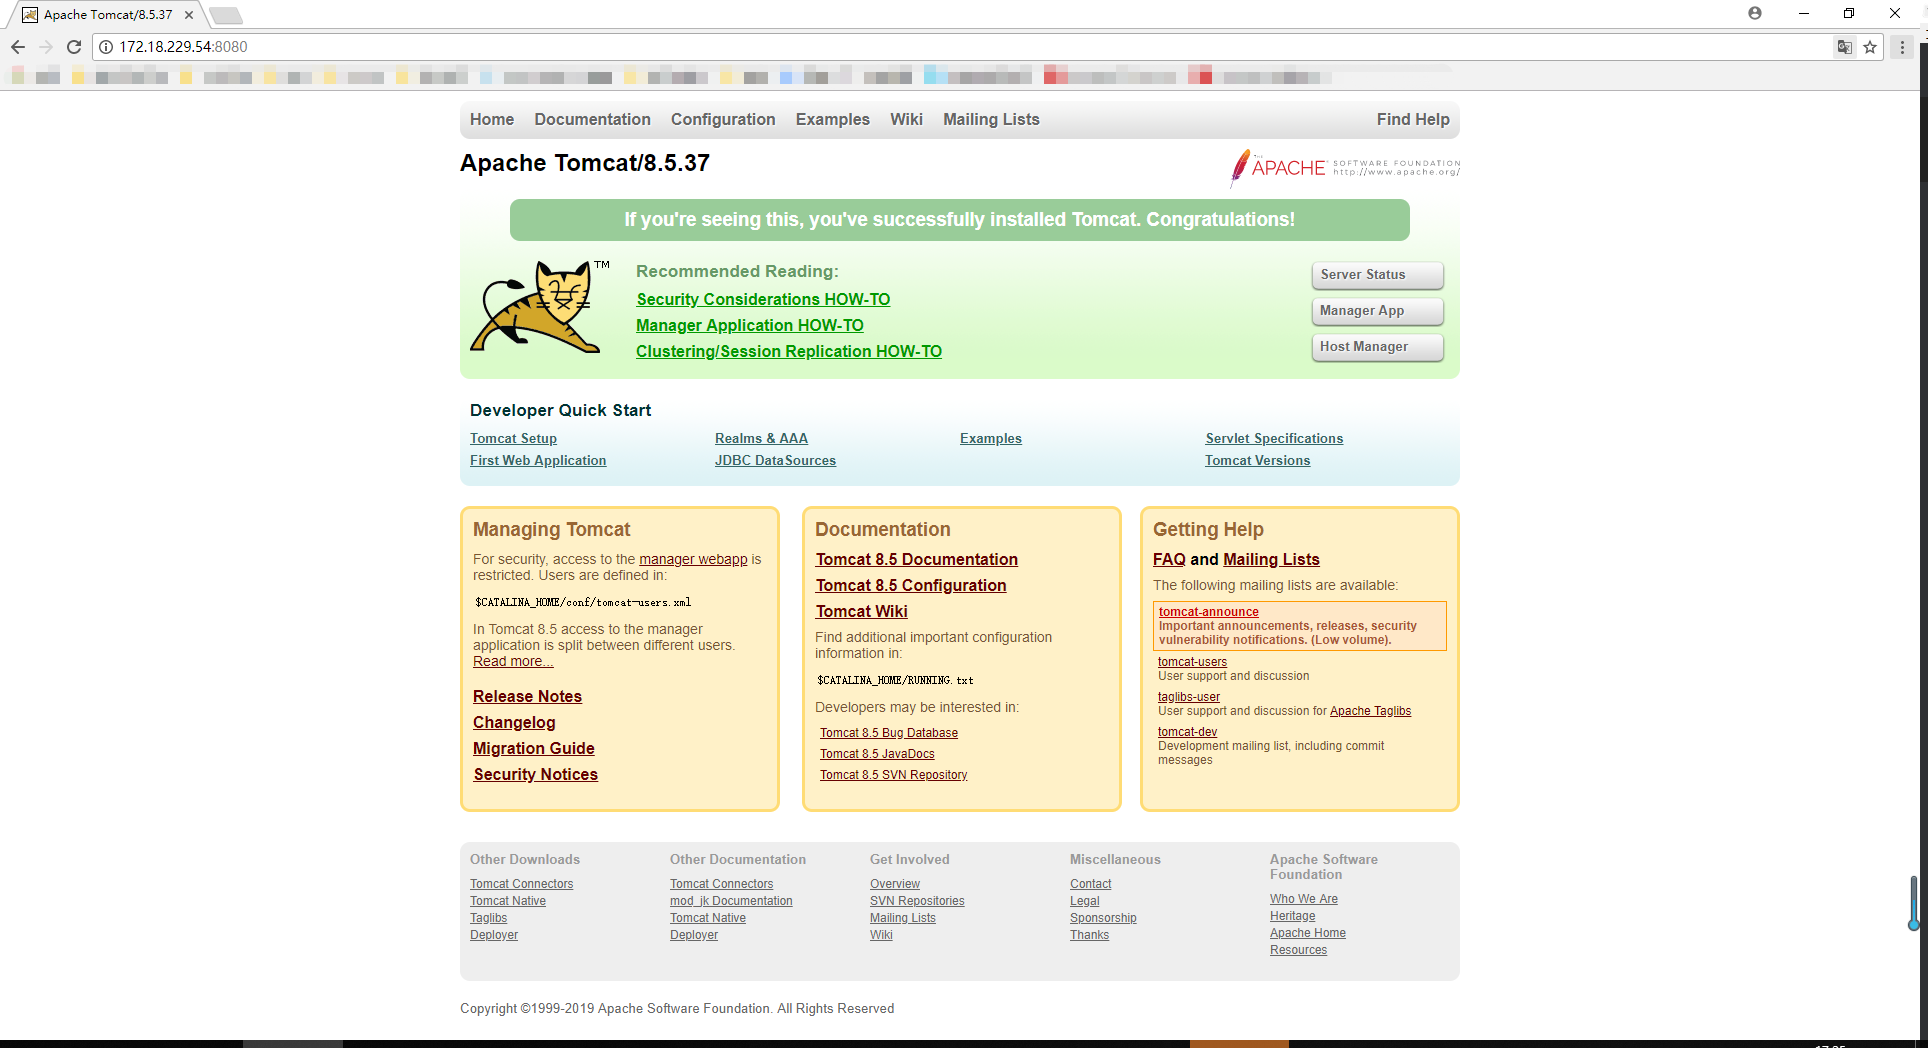Select Examples in top navigation bar

(833, 119)
